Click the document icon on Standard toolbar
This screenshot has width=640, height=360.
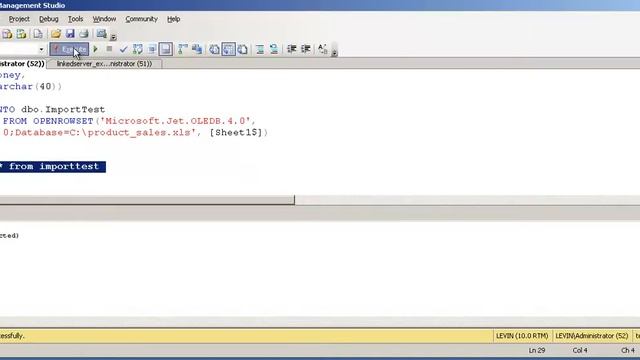(x=38, y=34)
